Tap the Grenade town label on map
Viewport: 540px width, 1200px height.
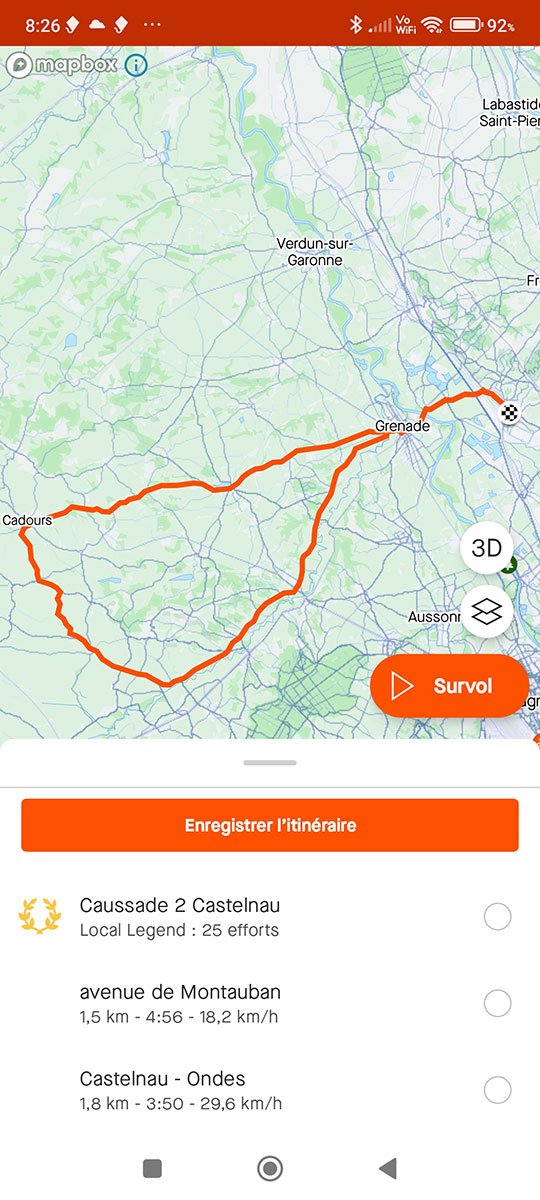click(x=402, y=426)
